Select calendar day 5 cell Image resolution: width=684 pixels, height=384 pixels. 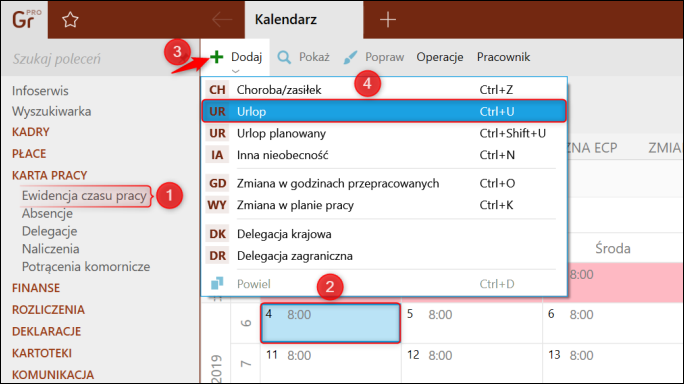coord(472,323)
